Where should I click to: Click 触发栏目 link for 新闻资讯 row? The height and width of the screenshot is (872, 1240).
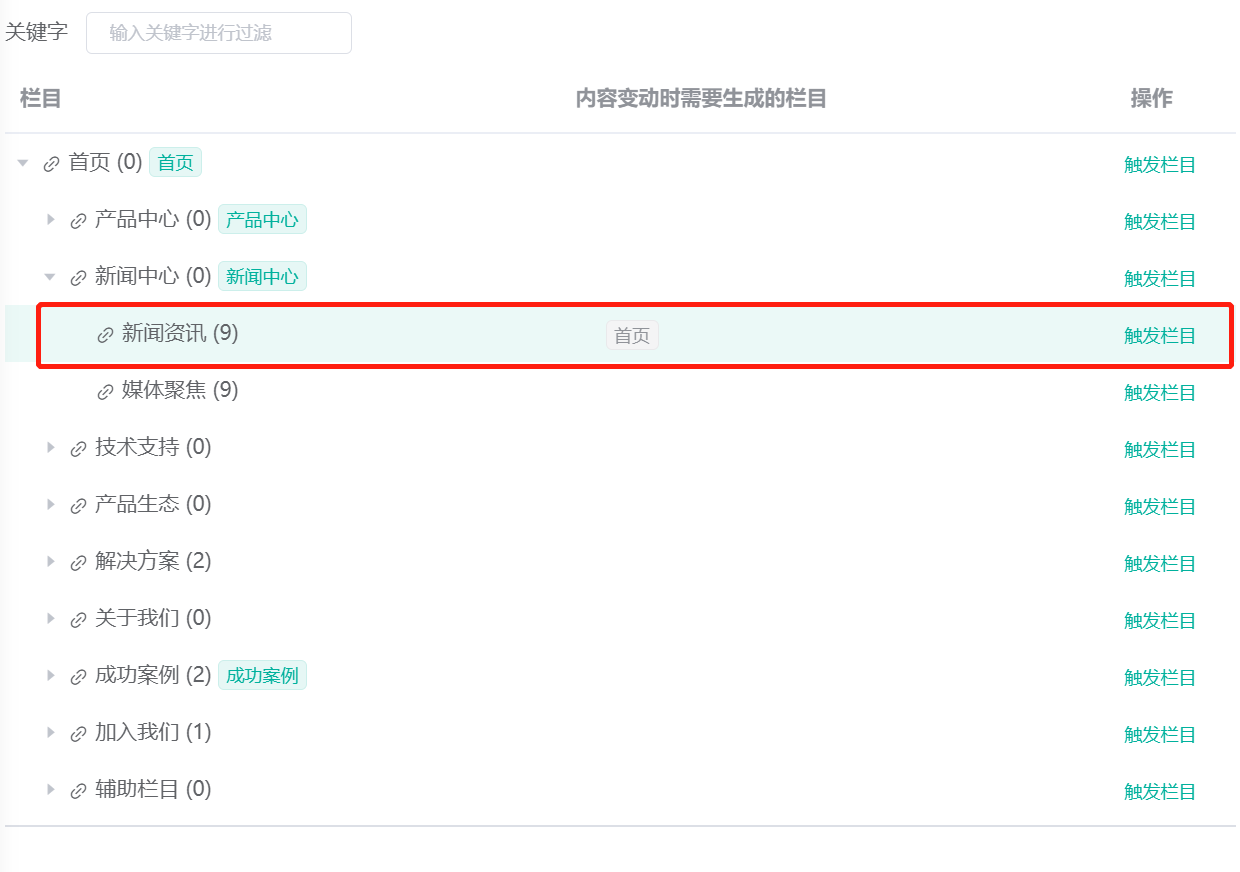1159,336
